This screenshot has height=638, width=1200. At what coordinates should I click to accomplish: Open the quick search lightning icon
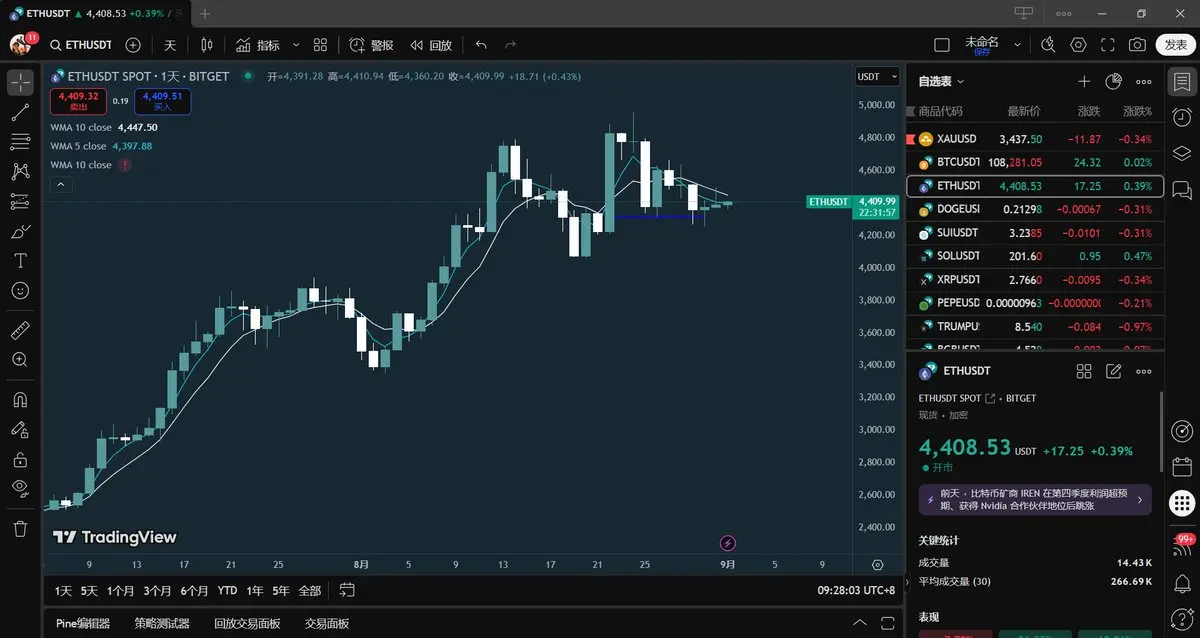[1048, 45]
